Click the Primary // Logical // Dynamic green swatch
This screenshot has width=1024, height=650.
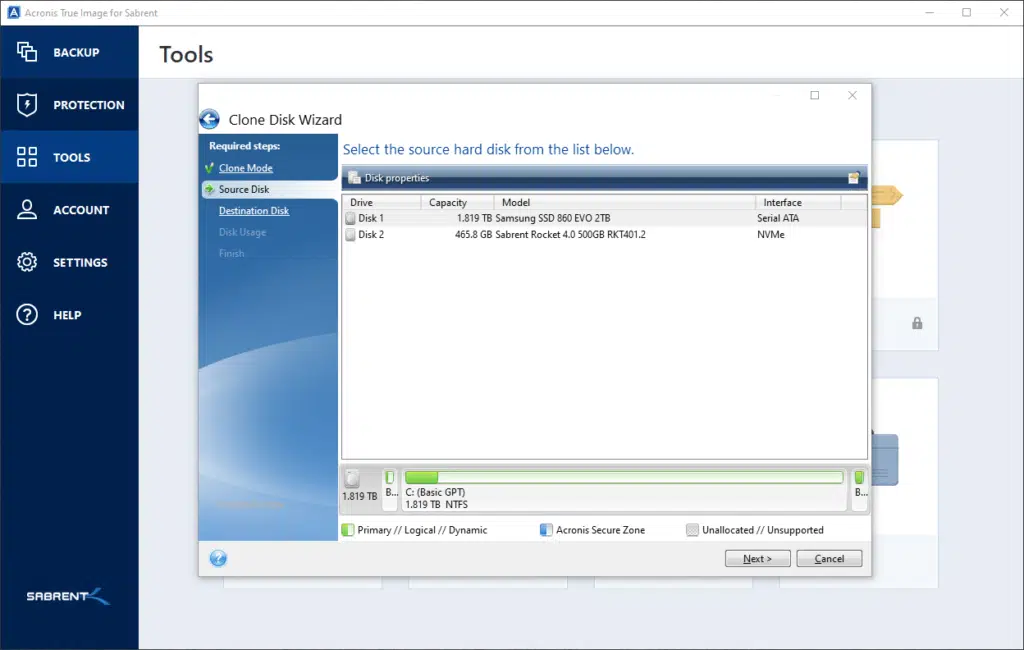click(348, 530)
